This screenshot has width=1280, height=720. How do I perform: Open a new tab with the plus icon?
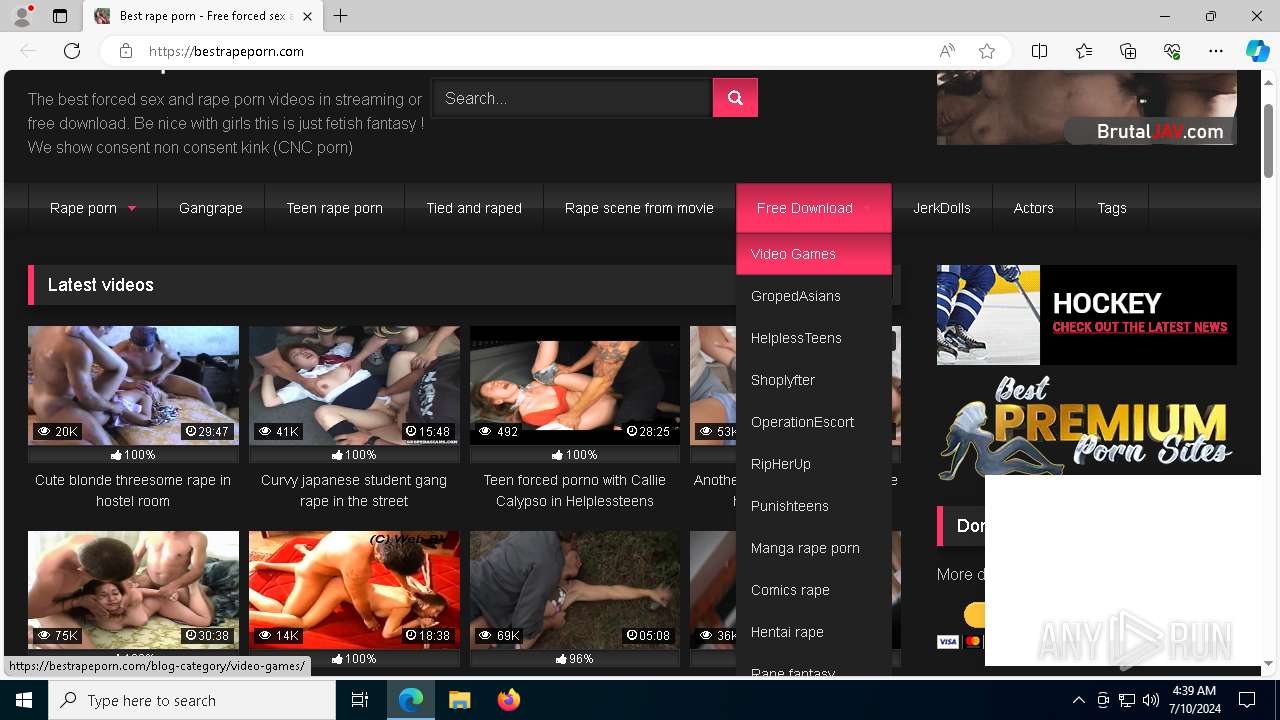click(x=341, y=16)
